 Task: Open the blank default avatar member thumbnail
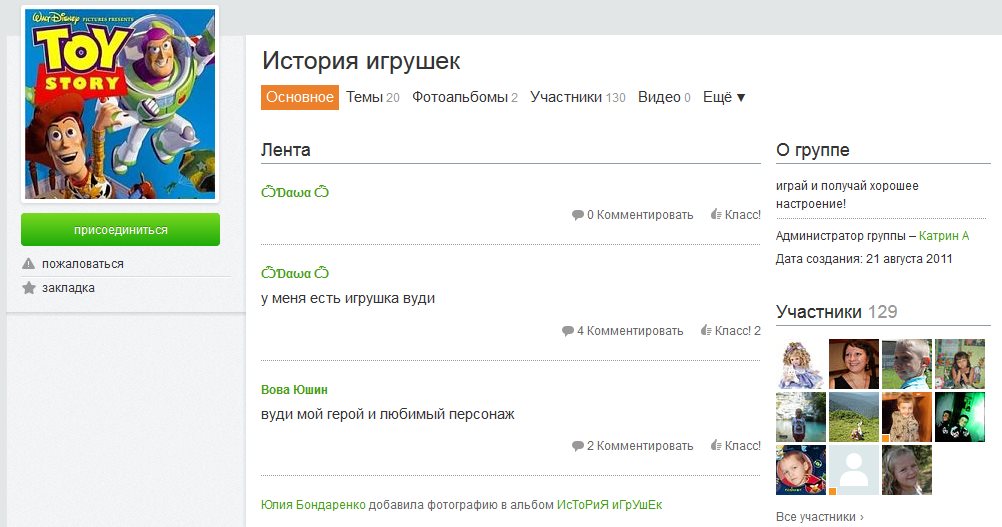[854, 470]
